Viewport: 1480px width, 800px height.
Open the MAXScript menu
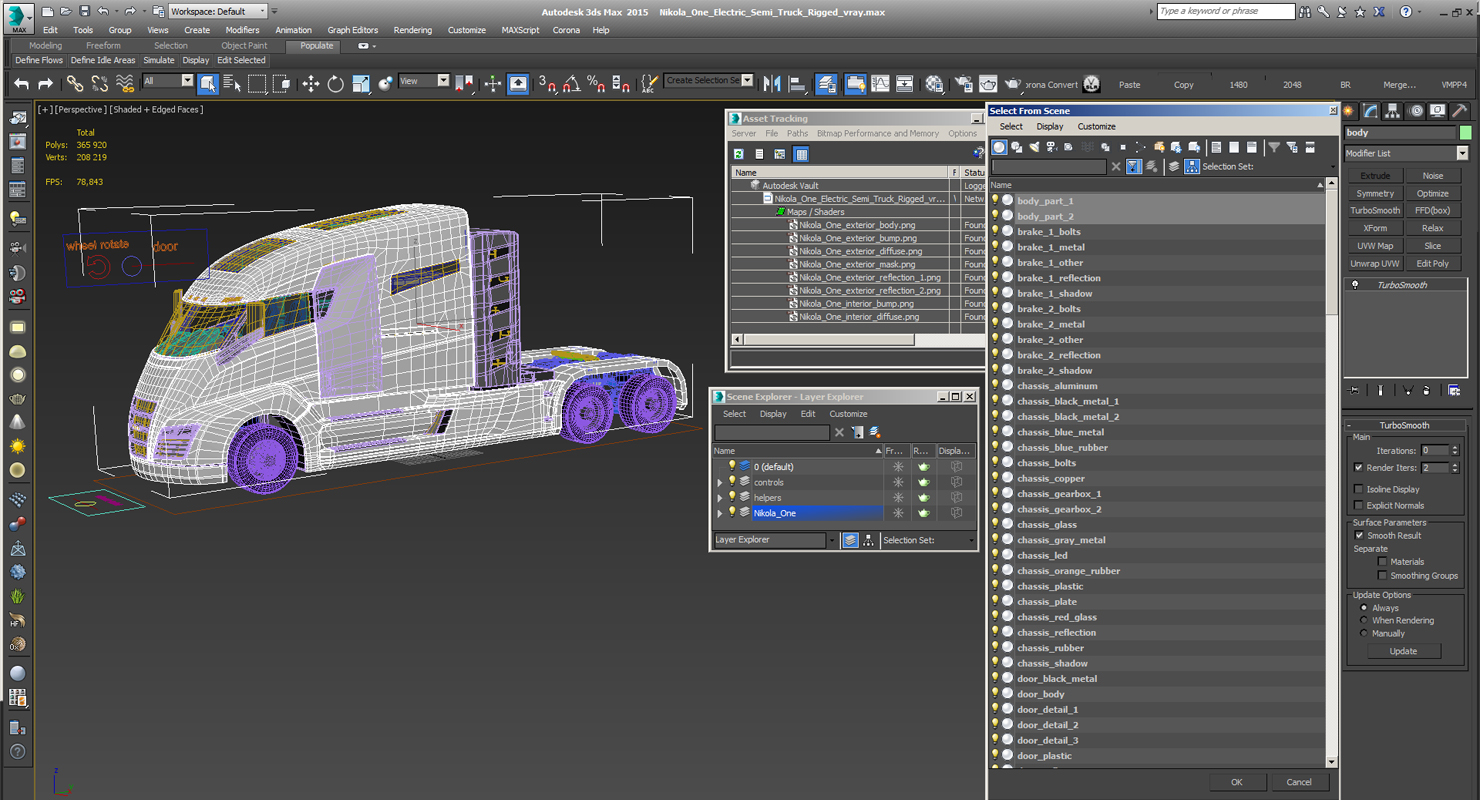click(520, 30)
